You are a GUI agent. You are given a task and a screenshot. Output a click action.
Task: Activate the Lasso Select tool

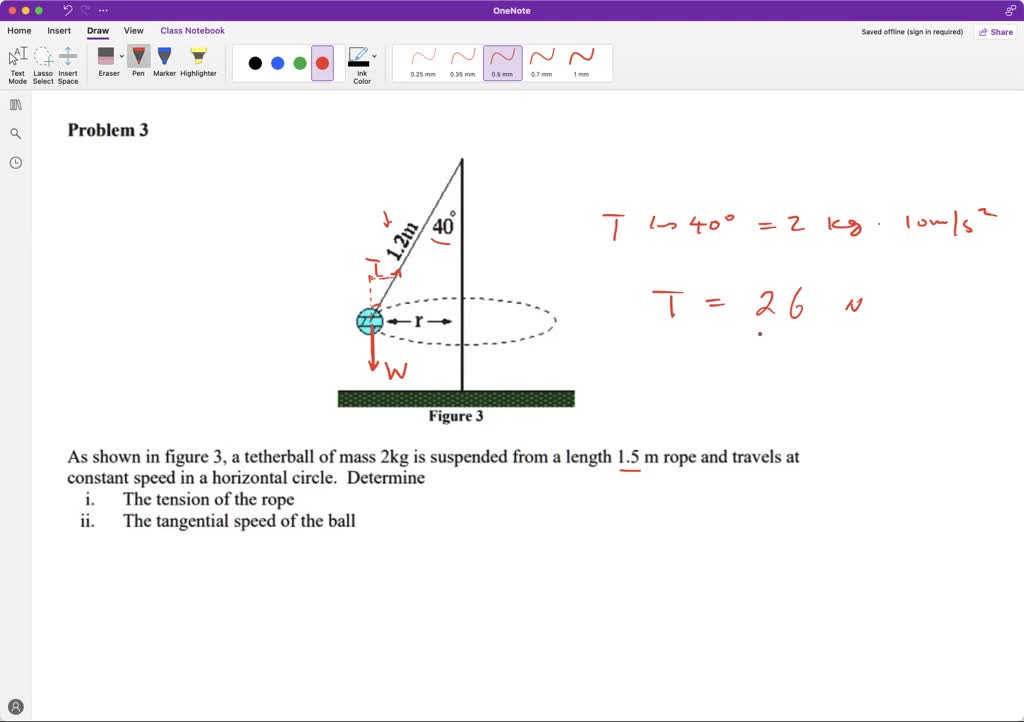[x=43, y=58]
